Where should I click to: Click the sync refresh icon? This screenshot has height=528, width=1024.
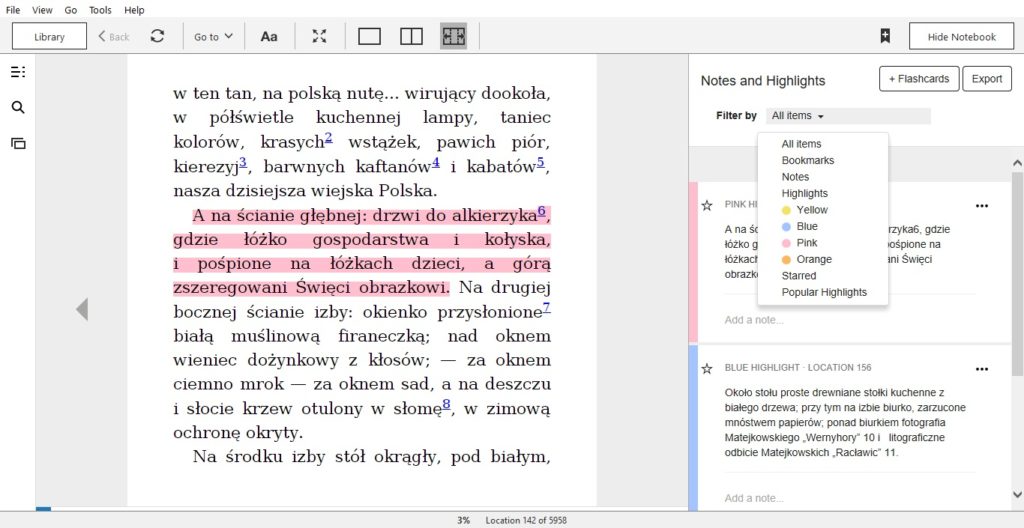pyautogui.click(x=157, y=36)
